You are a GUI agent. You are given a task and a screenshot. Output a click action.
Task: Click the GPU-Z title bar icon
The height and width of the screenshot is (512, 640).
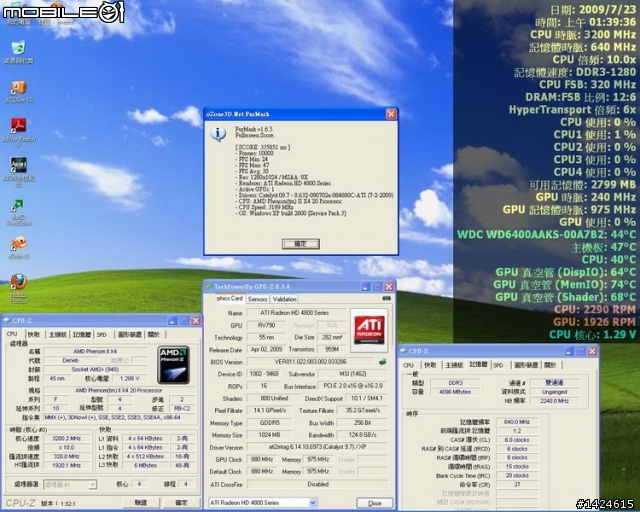click(x=209, y=287)
